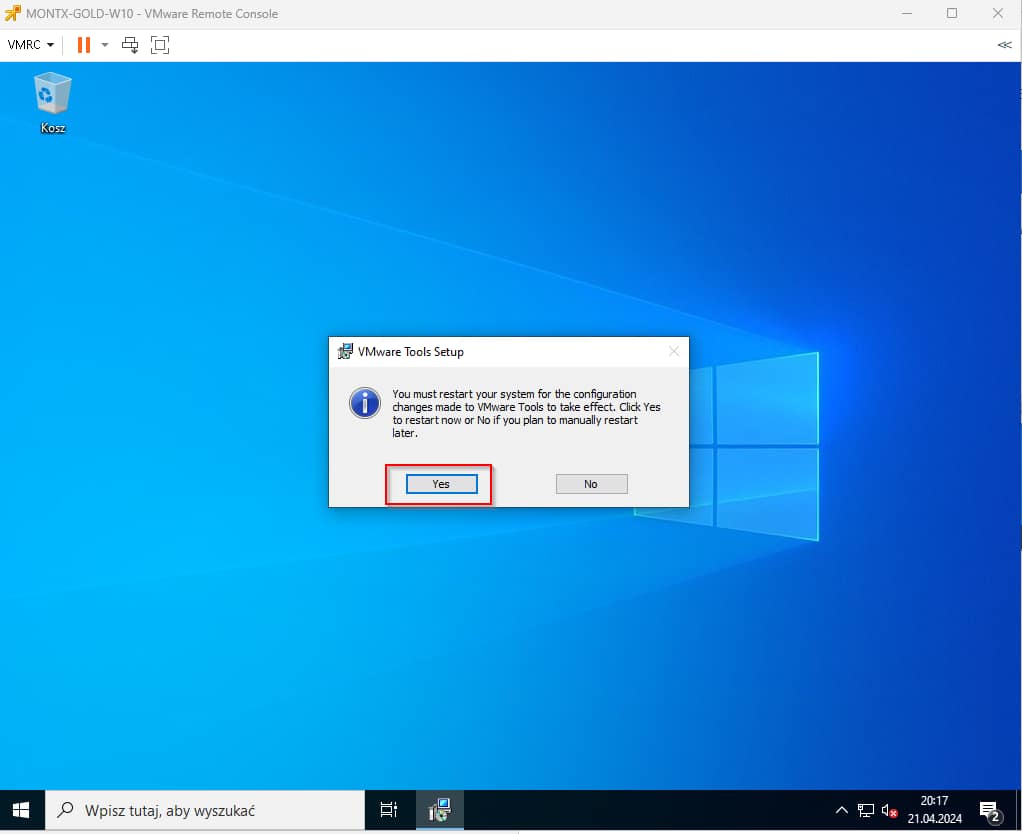The height and width of the screenshot is (834, 1022).
Task: Click No to restart manually later
Action: [x=591, y=484]
